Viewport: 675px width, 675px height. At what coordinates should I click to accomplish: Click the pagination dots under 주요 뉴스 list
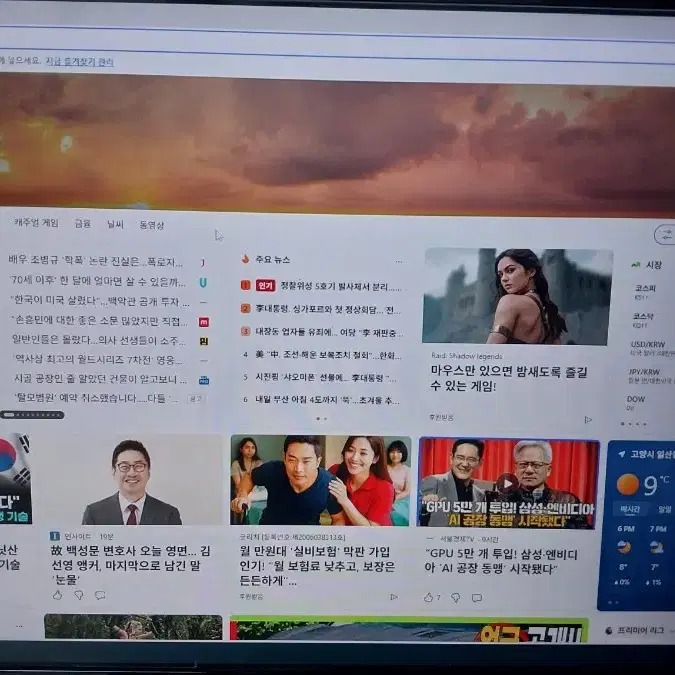point(321,418)
